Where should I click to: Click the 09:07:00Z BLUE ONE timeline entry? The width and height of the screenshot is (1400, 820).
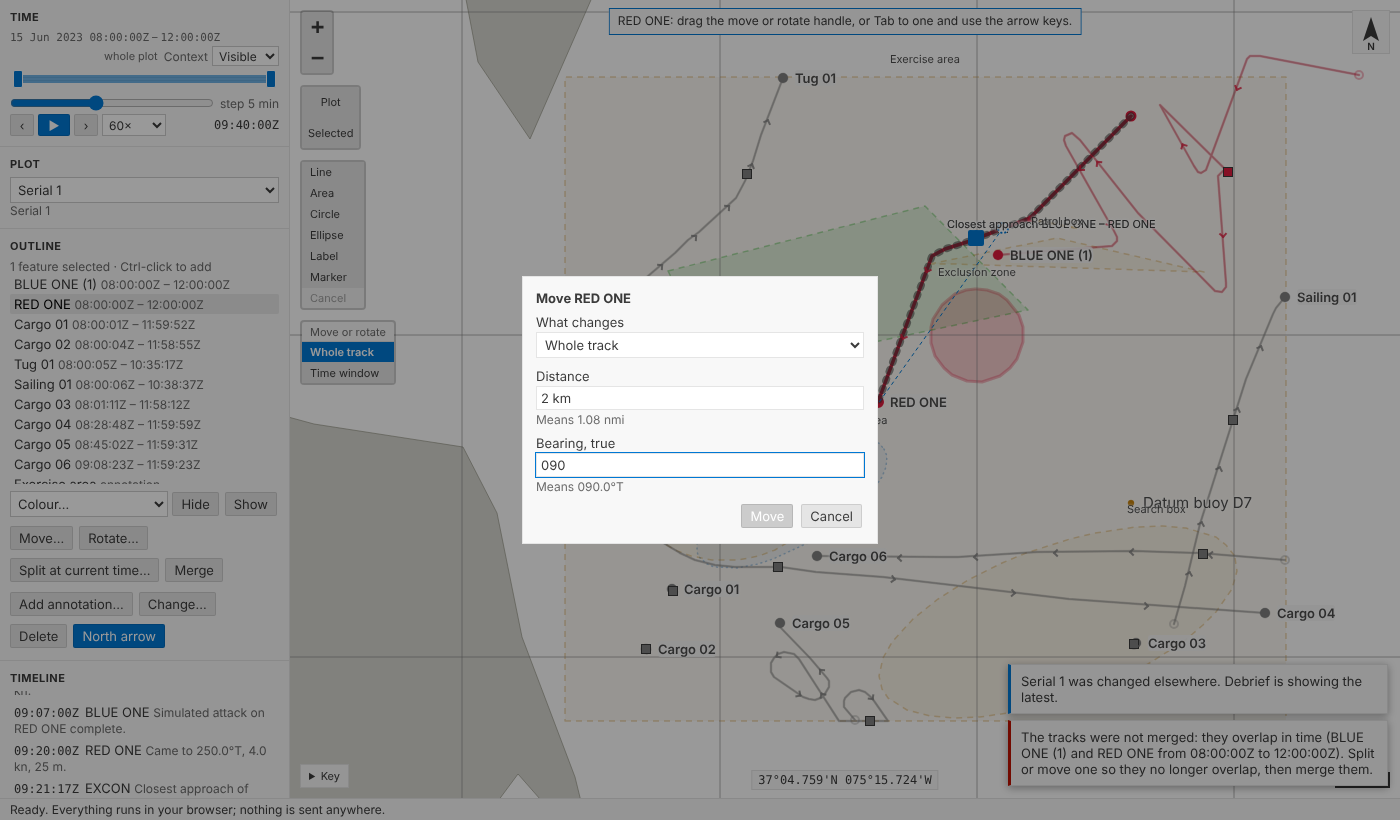click(x=144, y=721)
